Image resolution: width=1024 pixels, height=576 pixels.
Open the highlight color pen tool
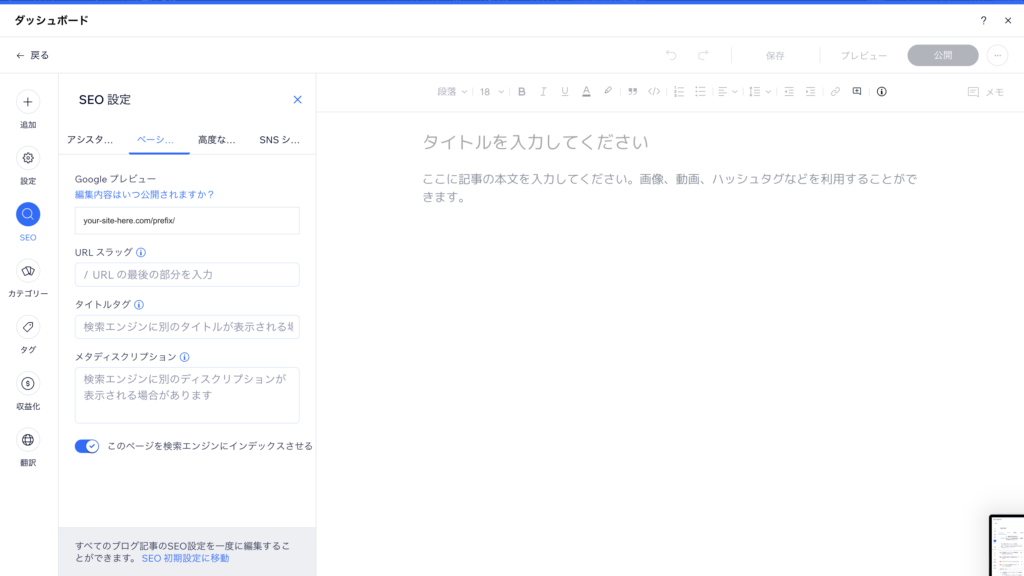[x=608, y=91]
